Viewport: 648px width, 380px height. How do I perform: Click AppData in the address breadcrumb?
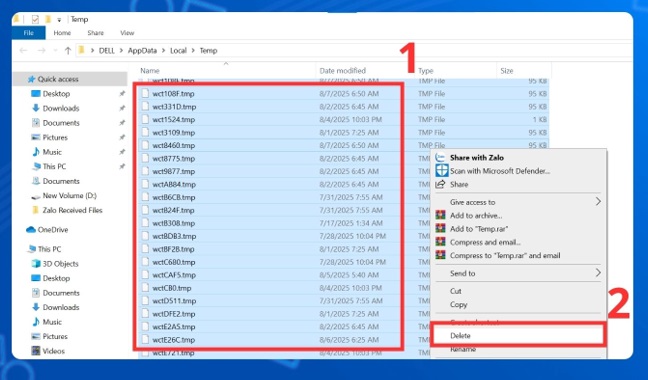pyautogui.click(x=142, y=50)
